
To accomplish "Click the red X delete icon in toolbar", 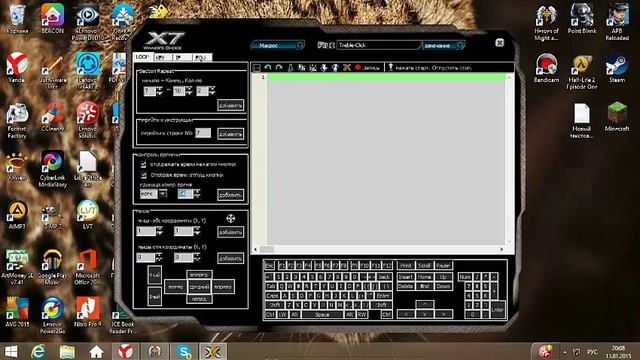I will tap(347, 67).
